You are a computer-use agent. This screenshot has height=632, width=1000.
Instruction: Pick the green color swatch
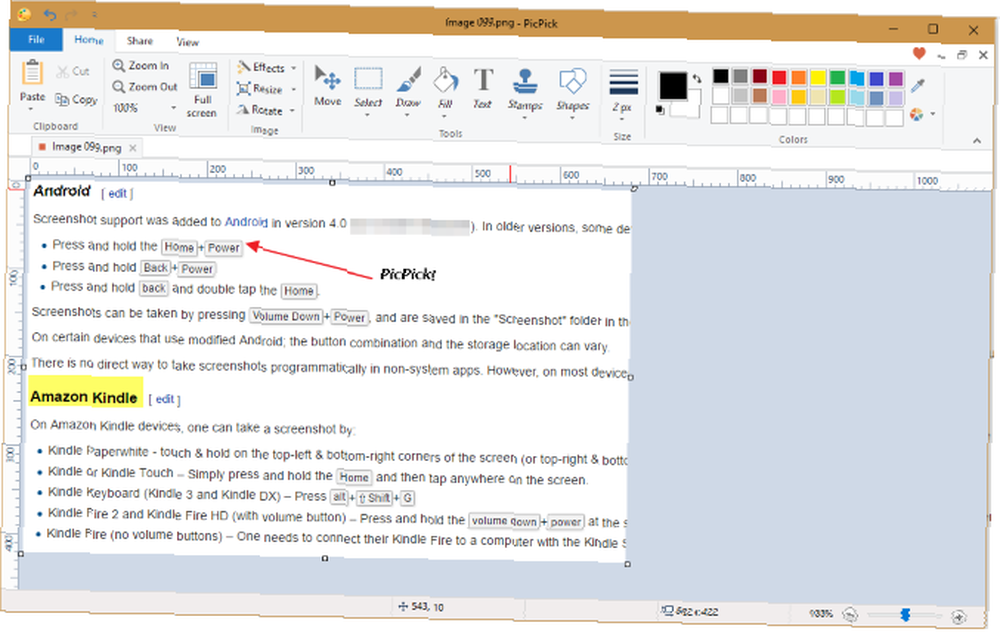[837, 78]
